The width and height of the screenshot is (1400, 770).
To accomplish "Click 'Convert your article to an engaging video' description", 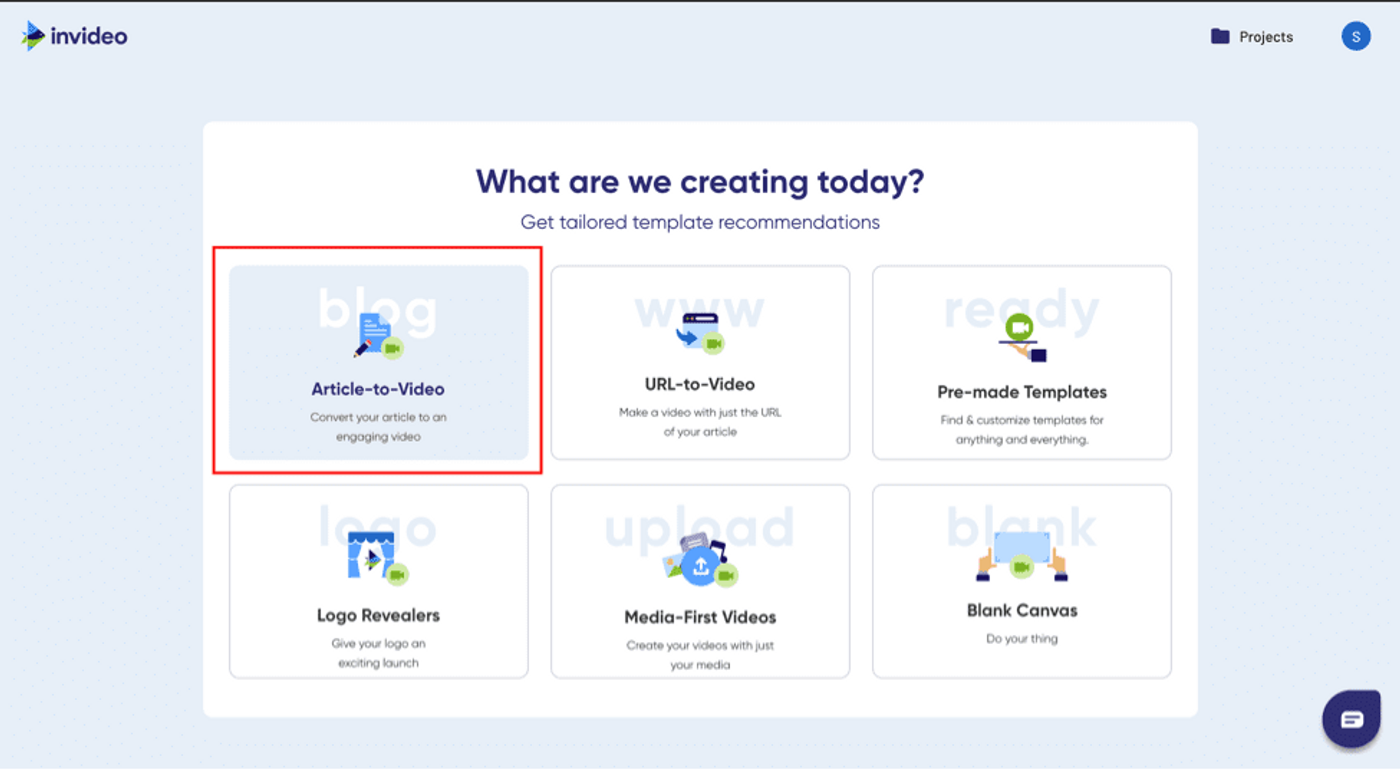I will point(378,427).
